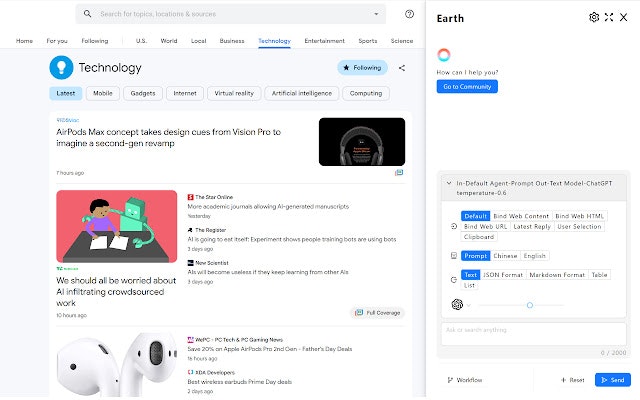Select Bind Web Content input option
Image resolution: width=640 pixels, height=400 pixels.
coord(521,216)
